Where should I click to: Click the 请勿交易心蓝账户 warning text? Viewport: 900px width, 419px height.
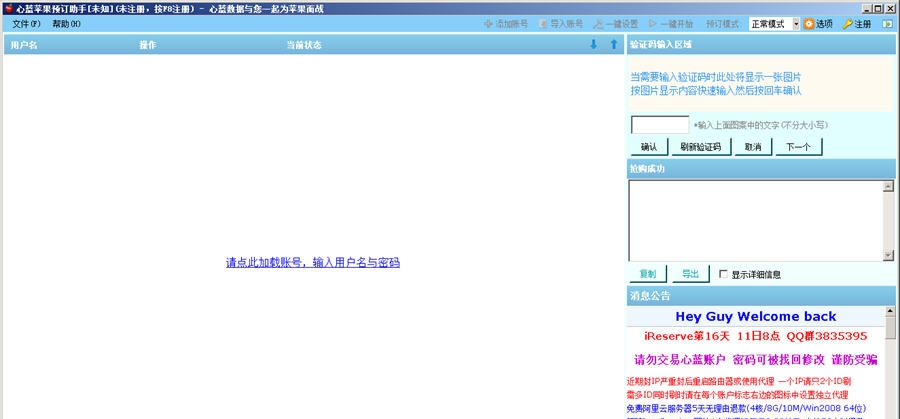pyautogui.click(x=755, y=360)
